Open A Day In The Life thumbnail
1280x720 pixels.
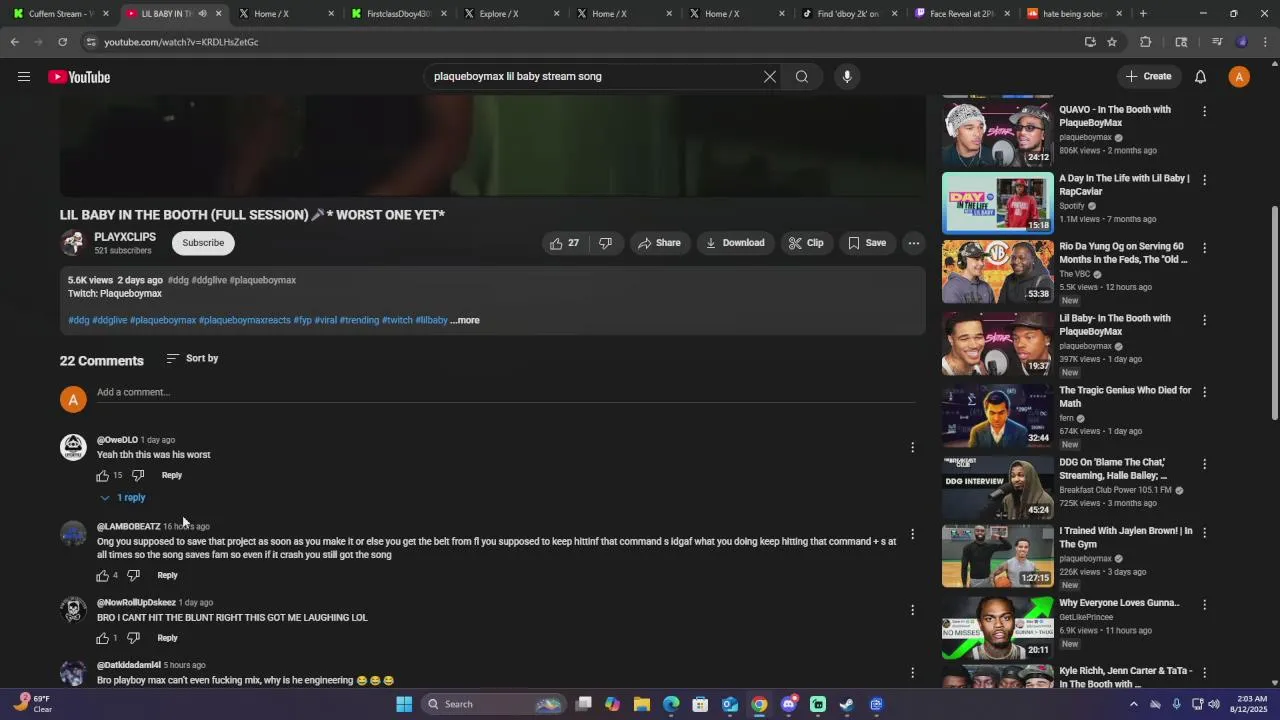pyautogui.click(x=997, y=203)
